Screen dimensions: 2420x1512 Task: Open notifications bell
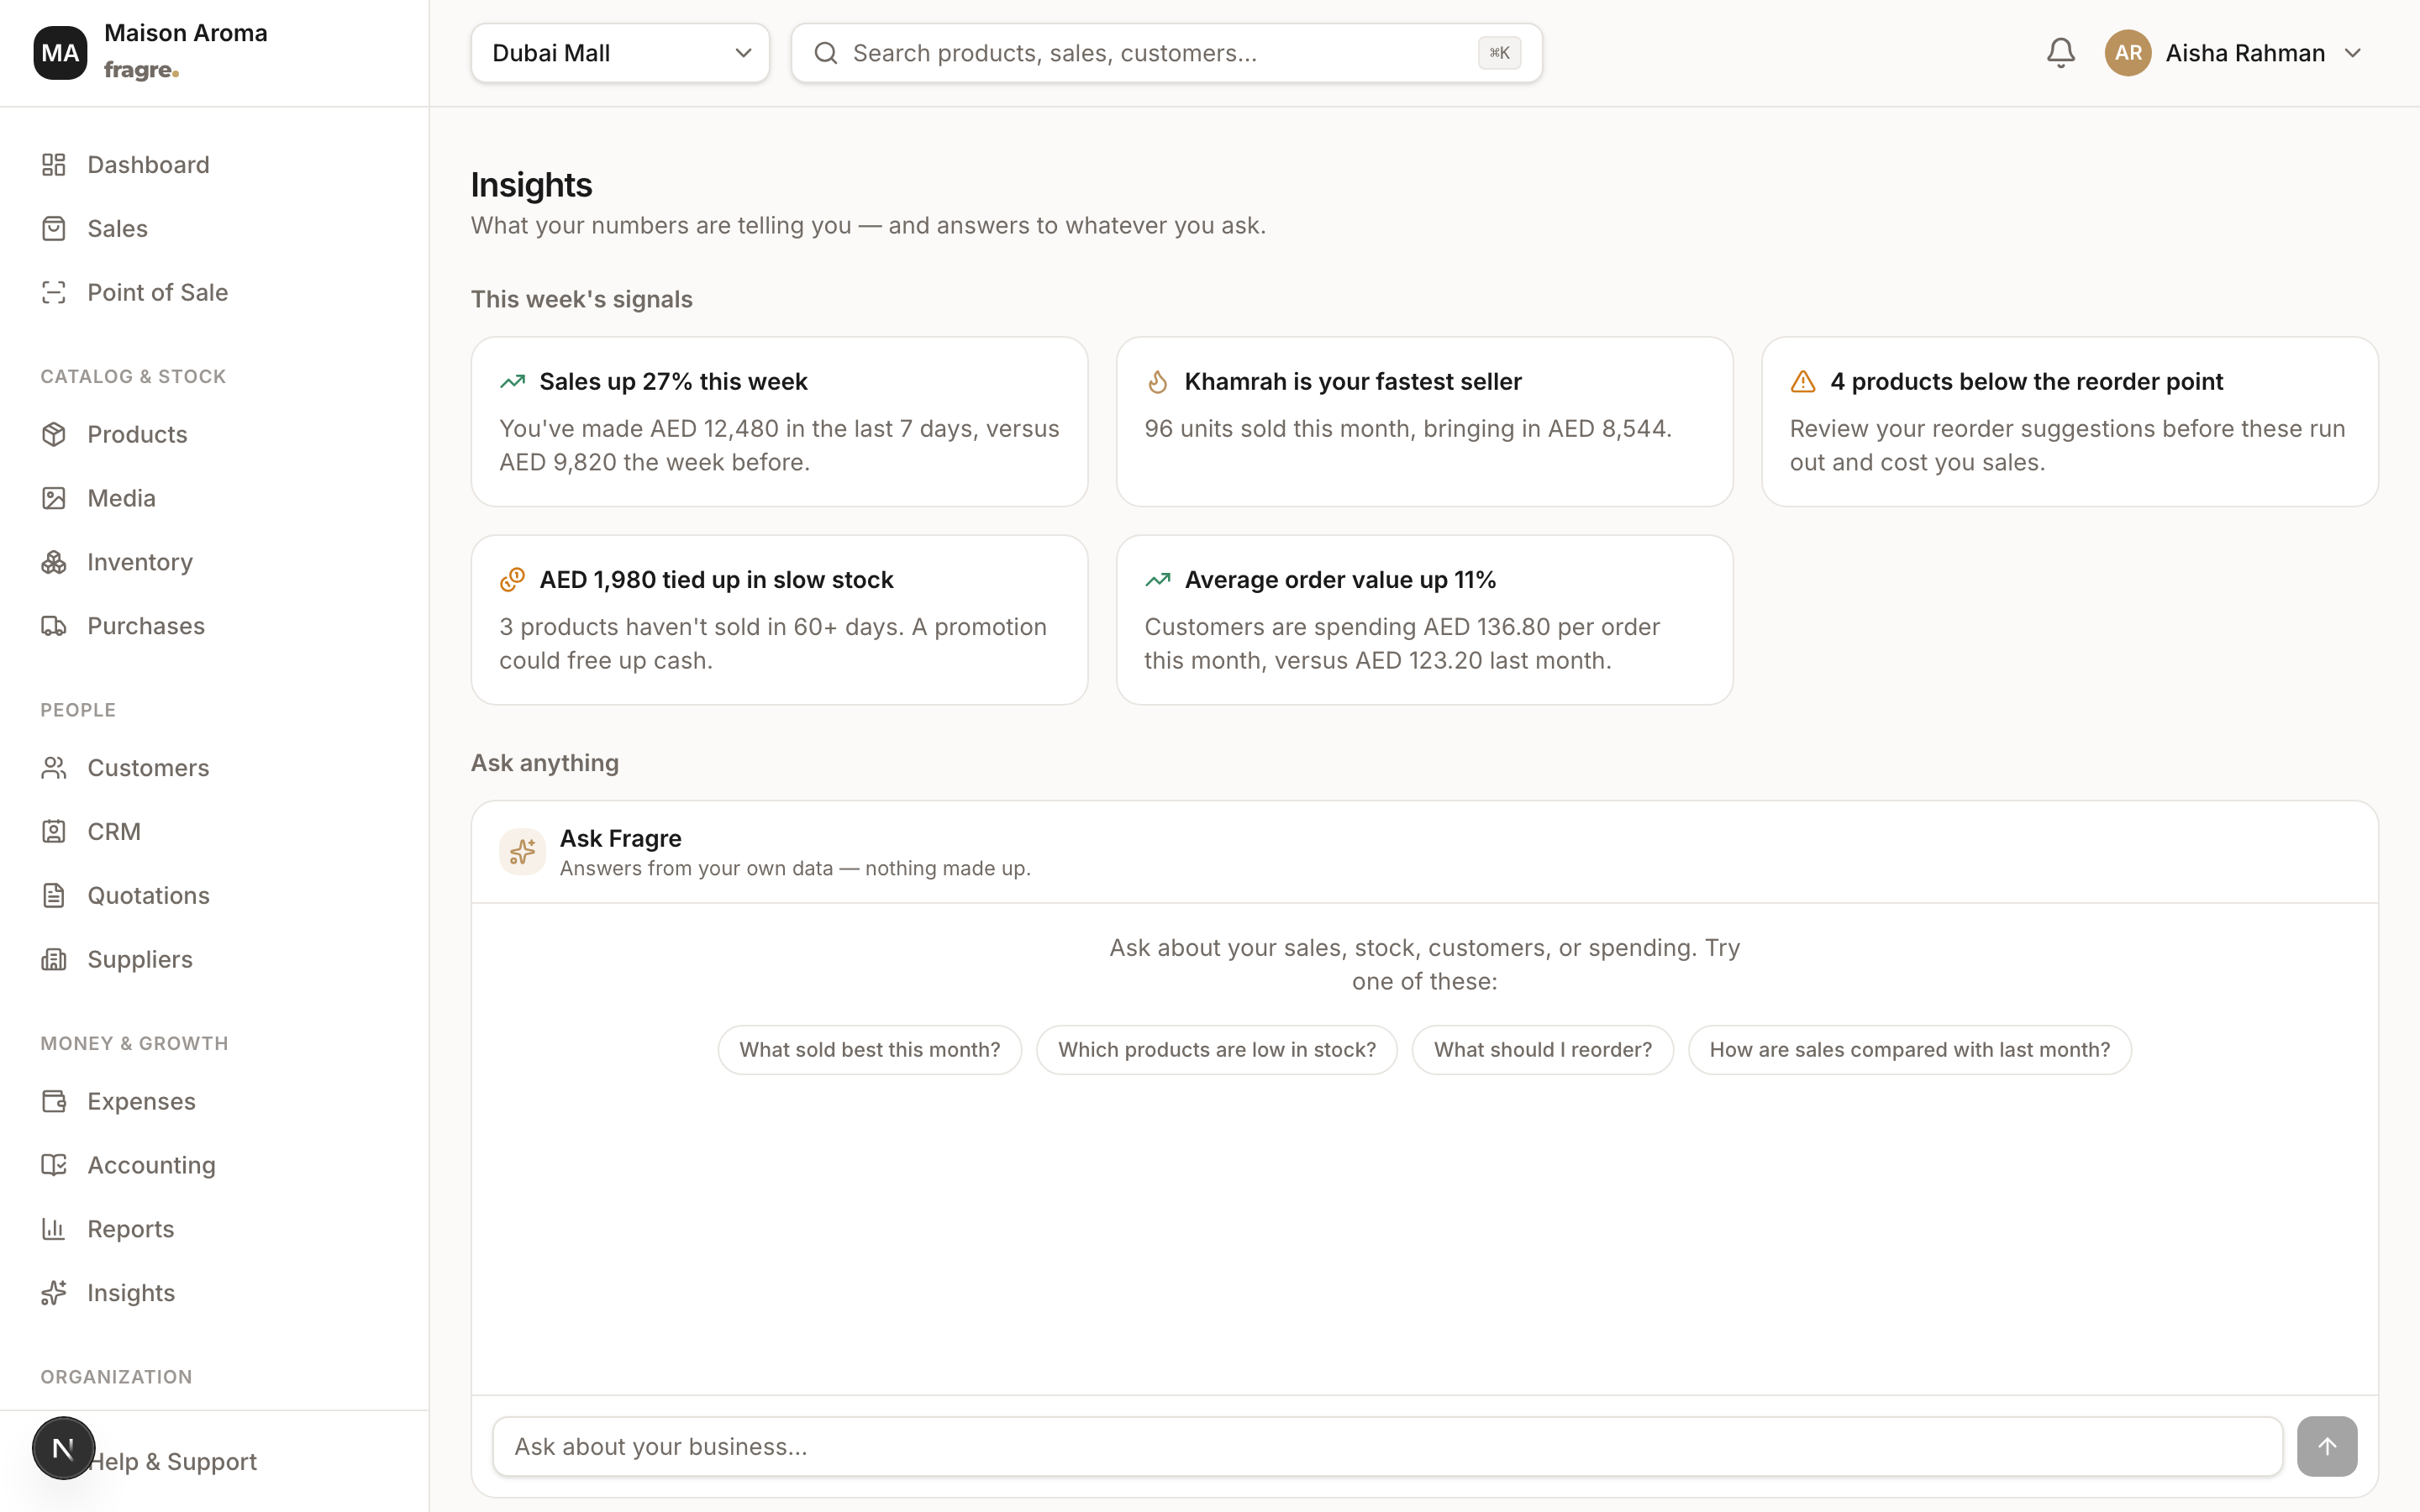2061,53
